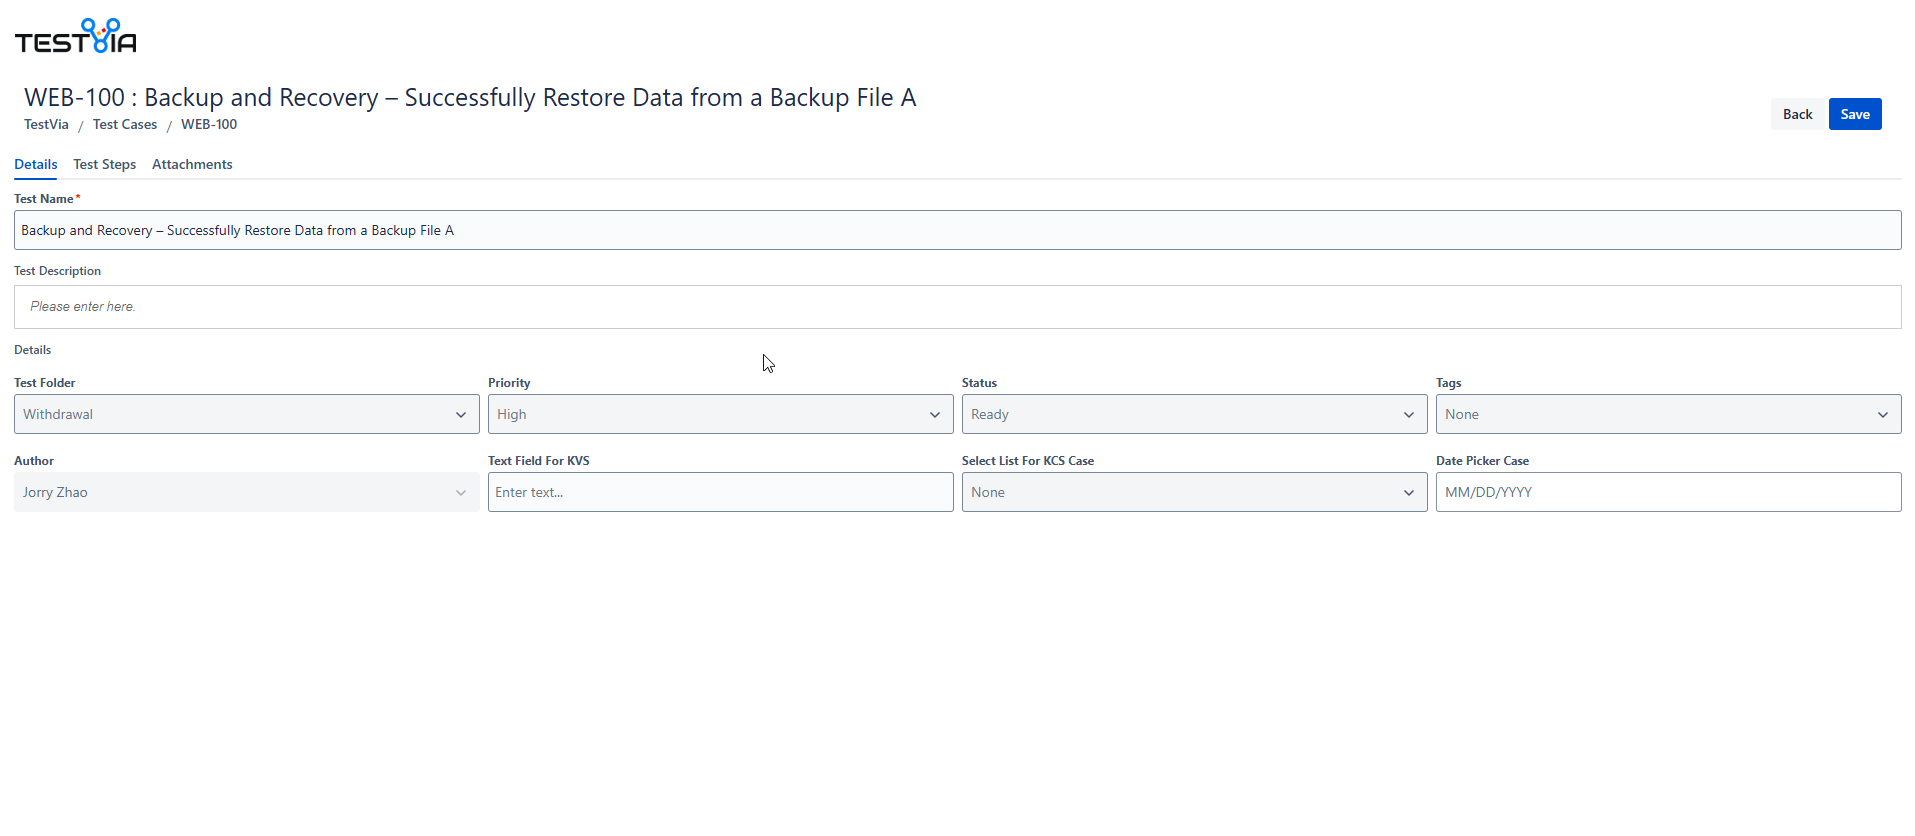The image size is (1915, 836).
Task: Click the Select List KCS chevron arrow
Action: coord(1409,493)
